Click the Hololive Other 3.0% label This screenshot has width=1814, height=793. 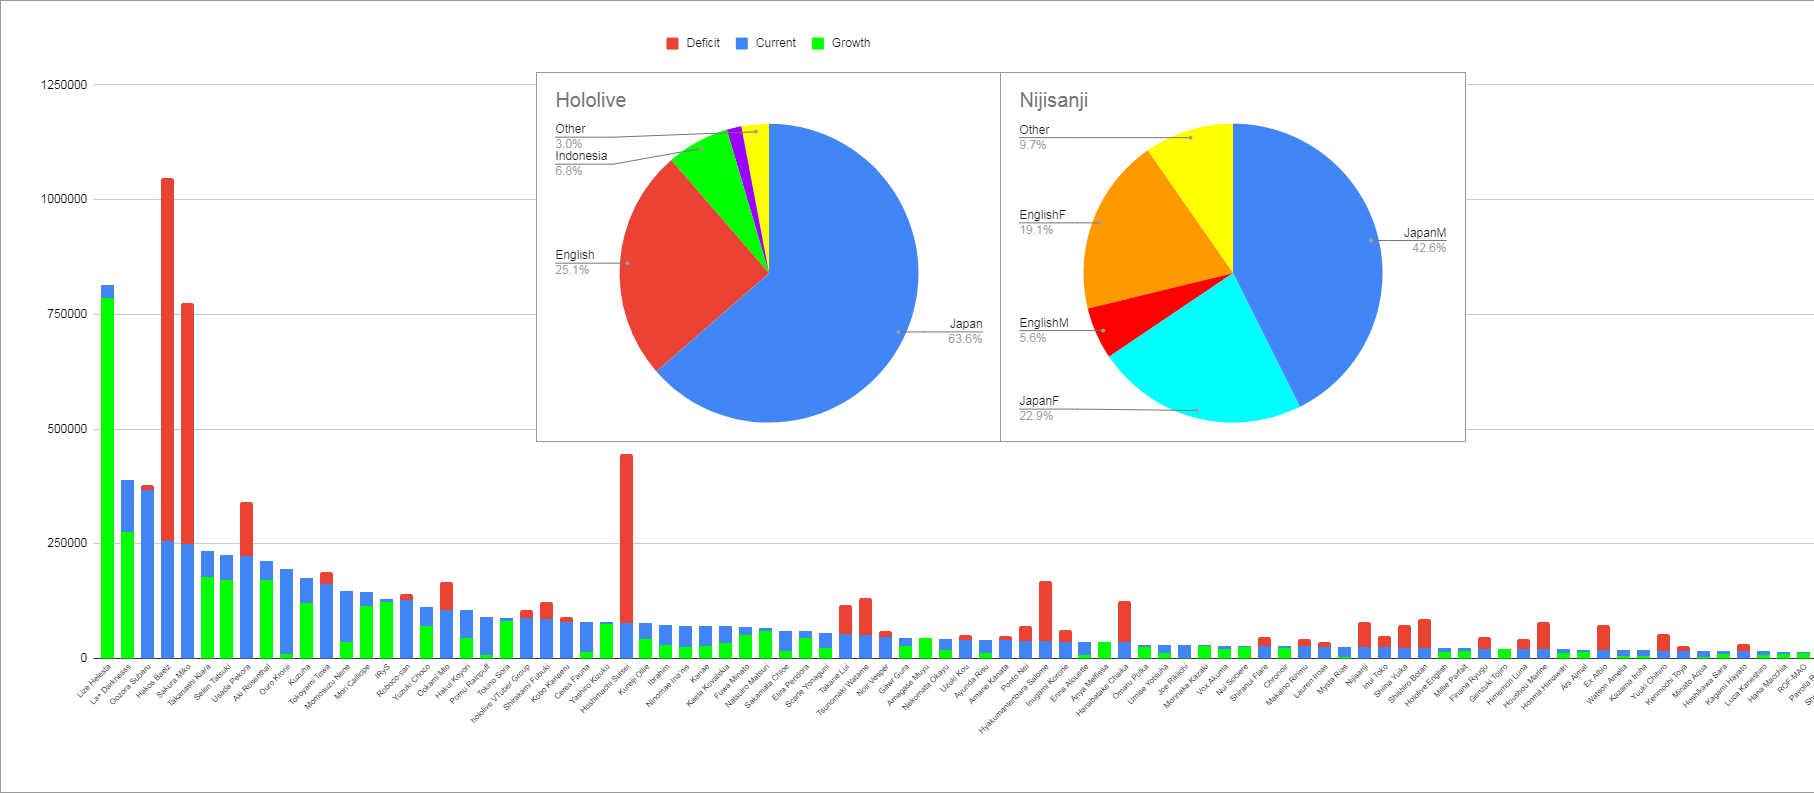click(x=571, y=136)
